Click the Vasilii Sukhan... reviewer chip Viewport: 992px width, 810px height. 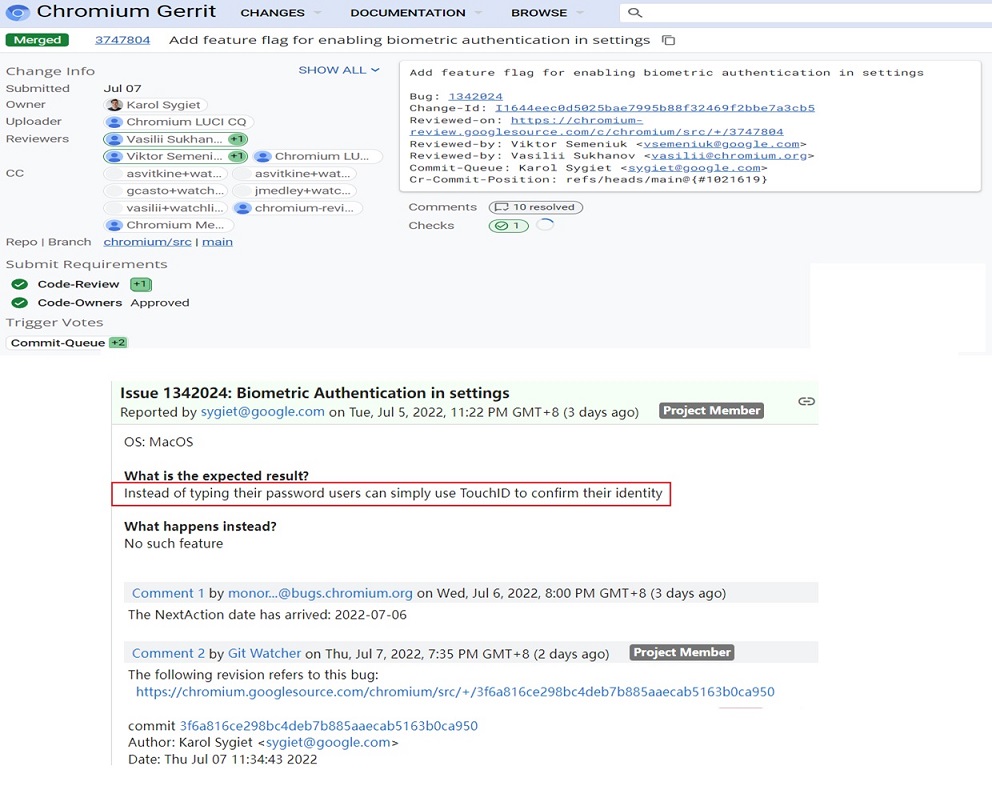click(x=175, y=139)
